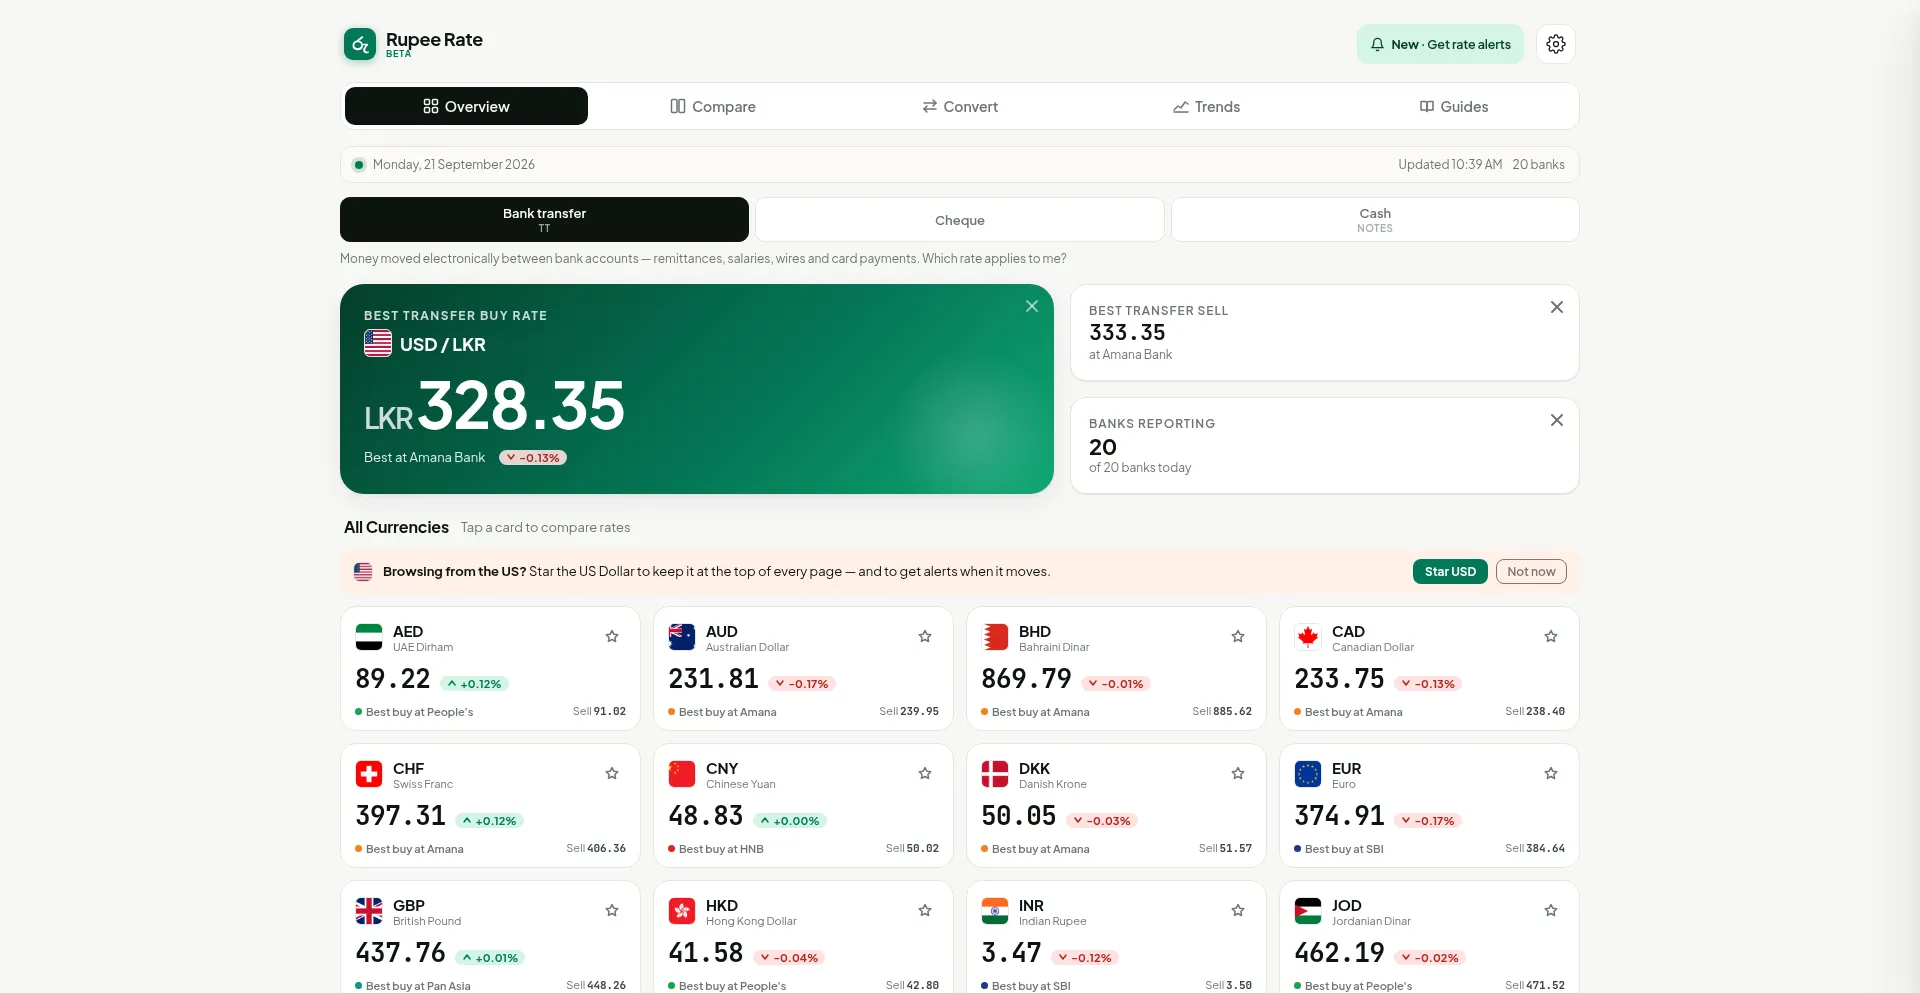Click Not now on the US banner

[x=1531, y=572]
